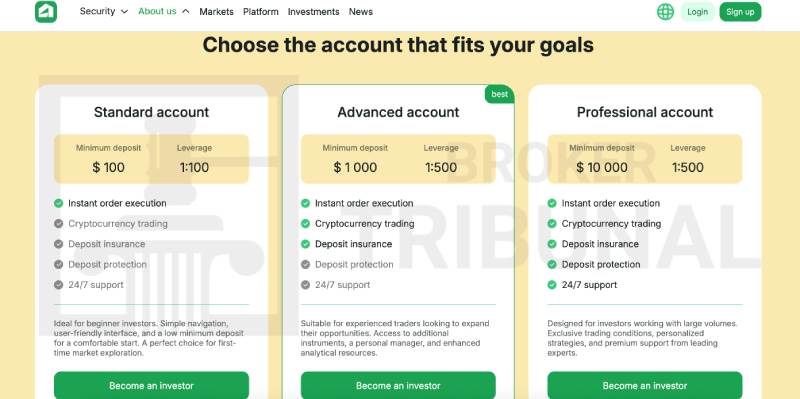Viewport: 800px width, 399px height.
Task: Select the Professional account card heading
Action: coord(645,112)
